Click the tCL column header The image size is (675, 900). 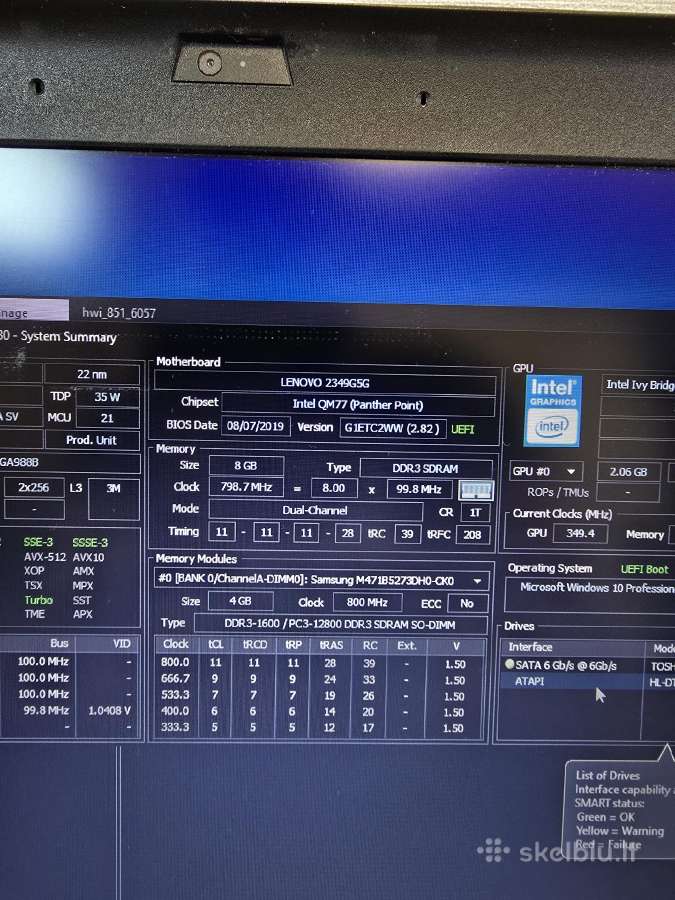pyautogui.click(x=215, y=645)
